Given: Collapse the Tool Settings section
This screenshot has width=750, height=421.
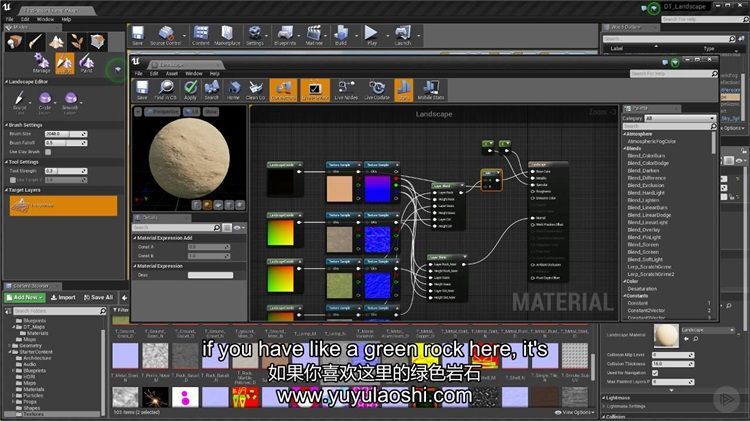Looking at the screenshot, I should coord(7,162).
